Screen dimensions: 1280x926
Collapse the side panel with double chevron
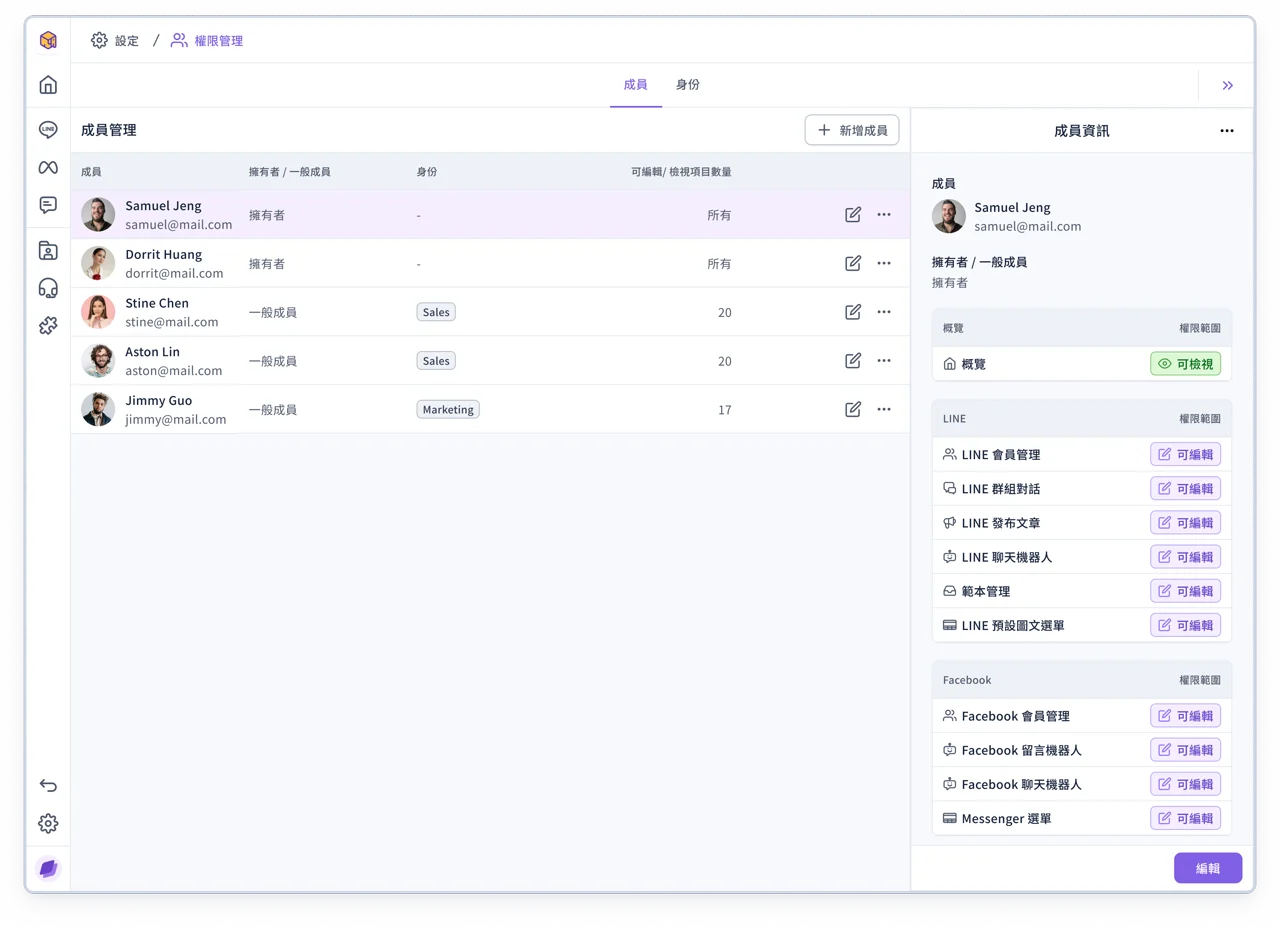[x=1228, y=86]
